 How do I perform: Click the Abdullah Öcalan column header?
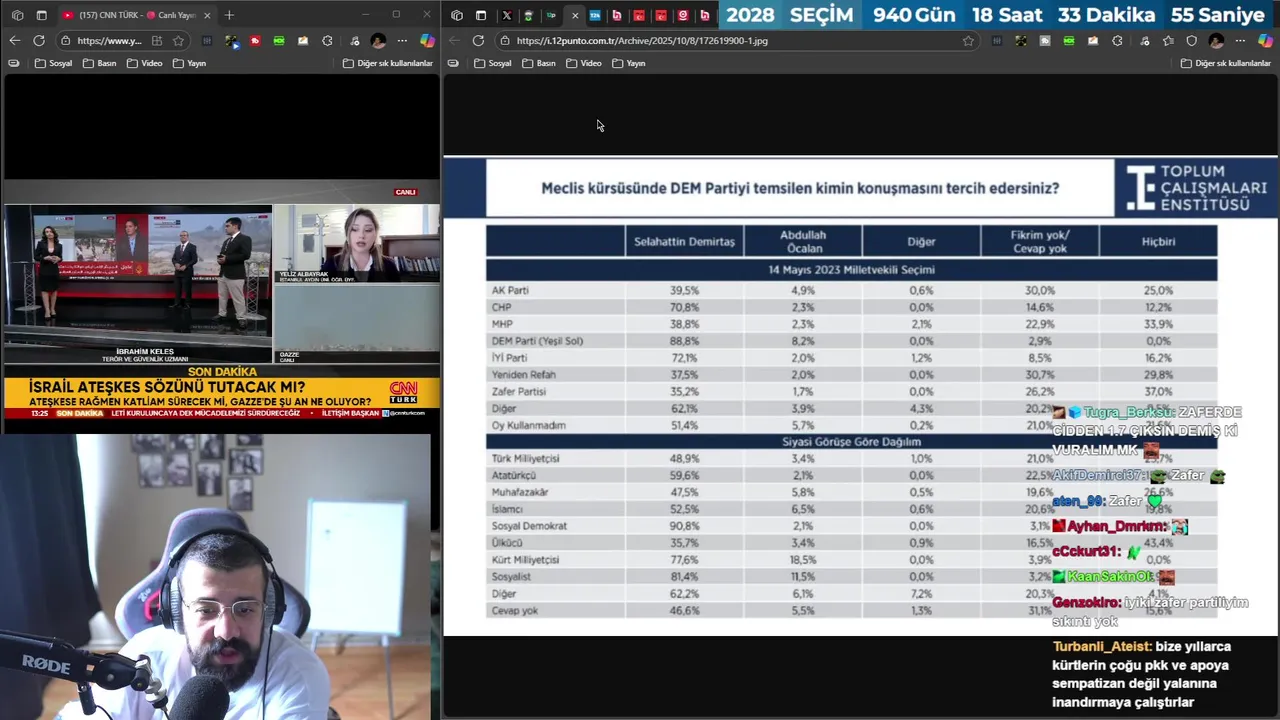click(803, 242)
